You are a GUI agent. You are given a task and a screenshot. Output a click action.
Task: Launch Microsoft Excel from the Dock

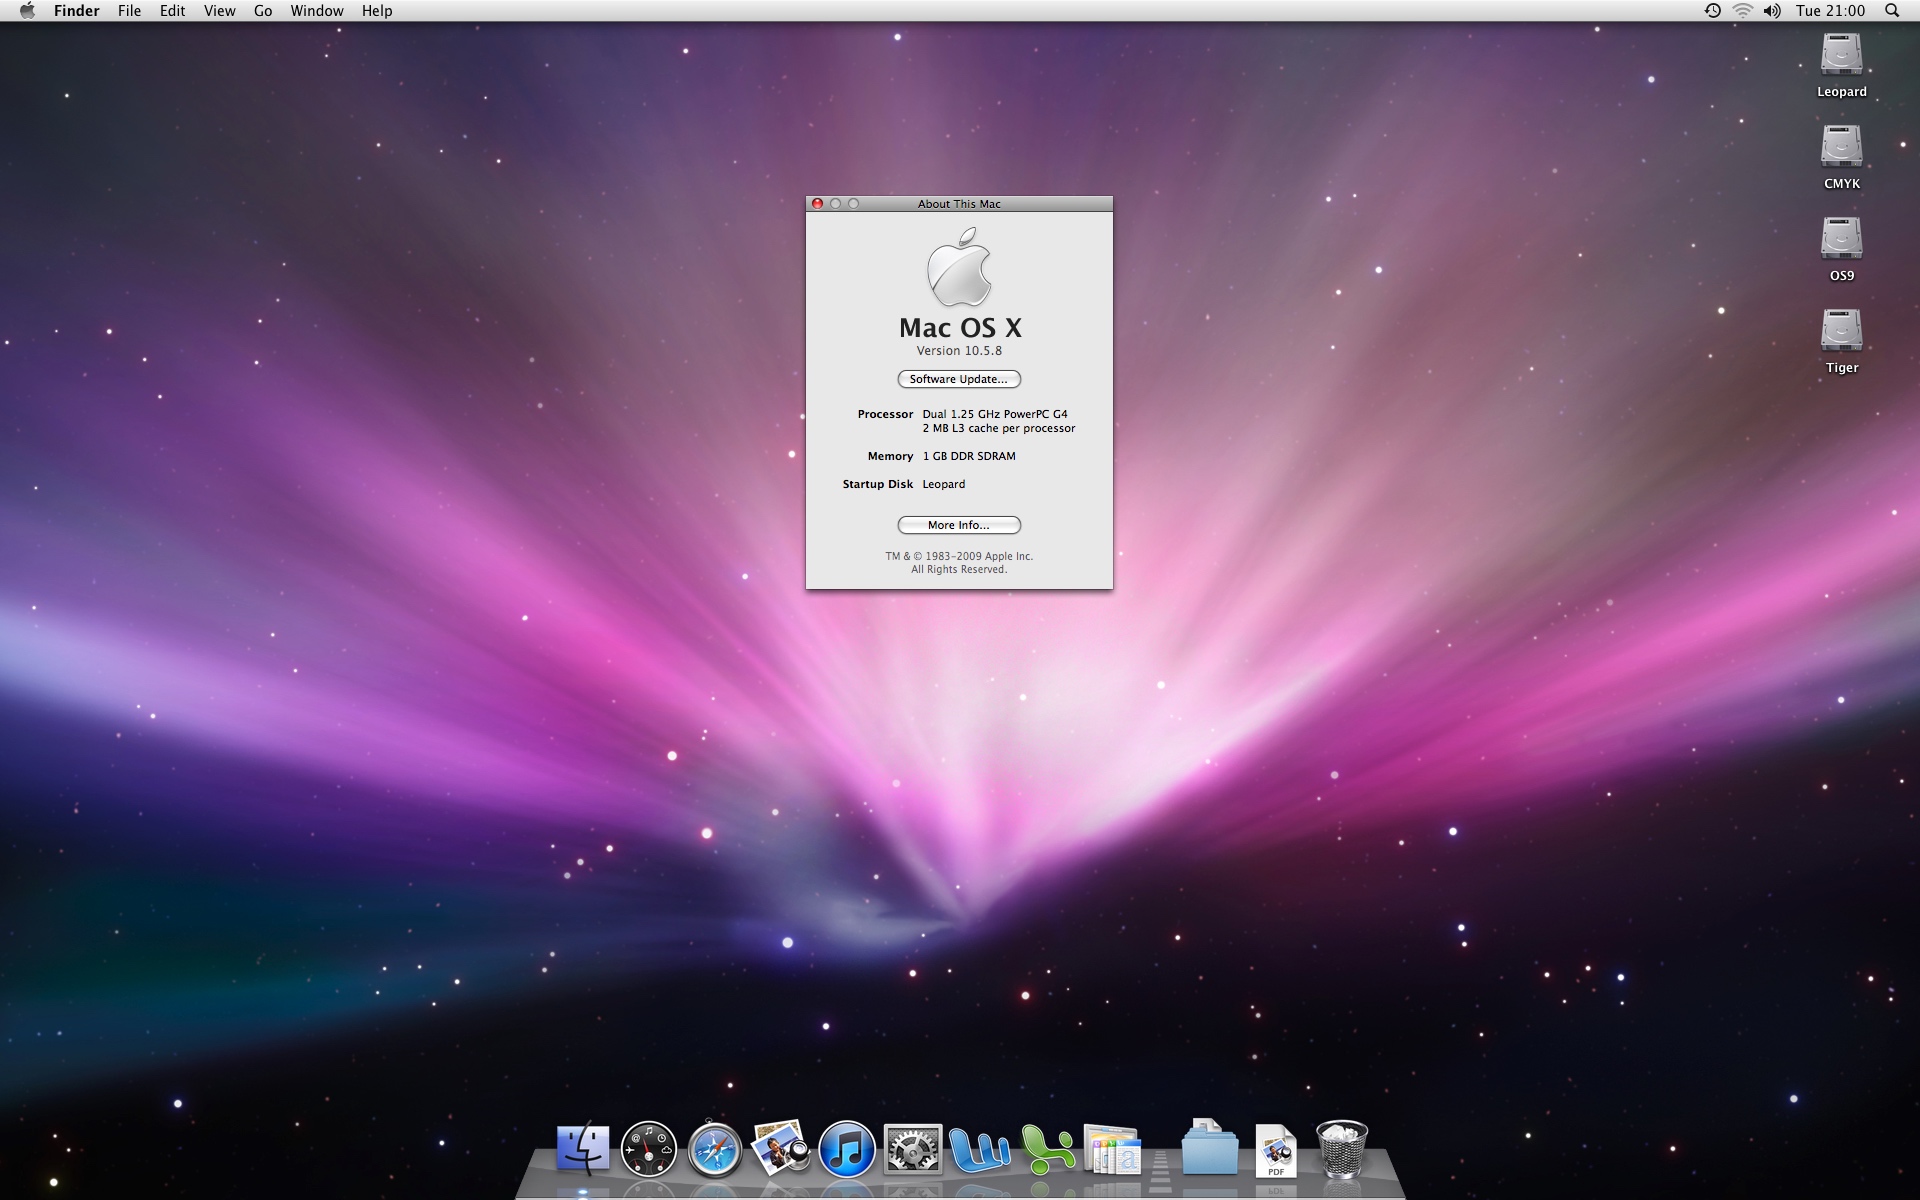tap(1046, 1148)
